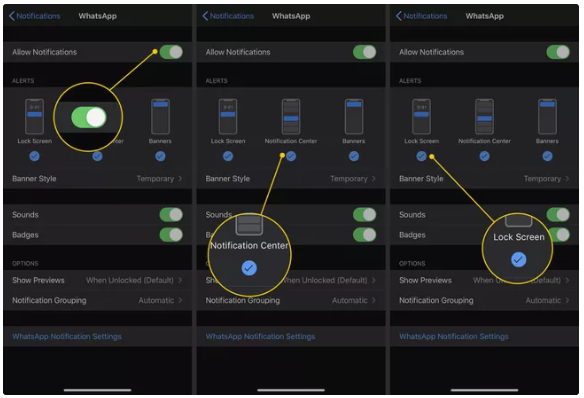Image resolution: width=584 pixels, height=398 pixels.
Task: Tap Lock Screen phone icon in left screenshot
Action: click(x=34, y=117)
